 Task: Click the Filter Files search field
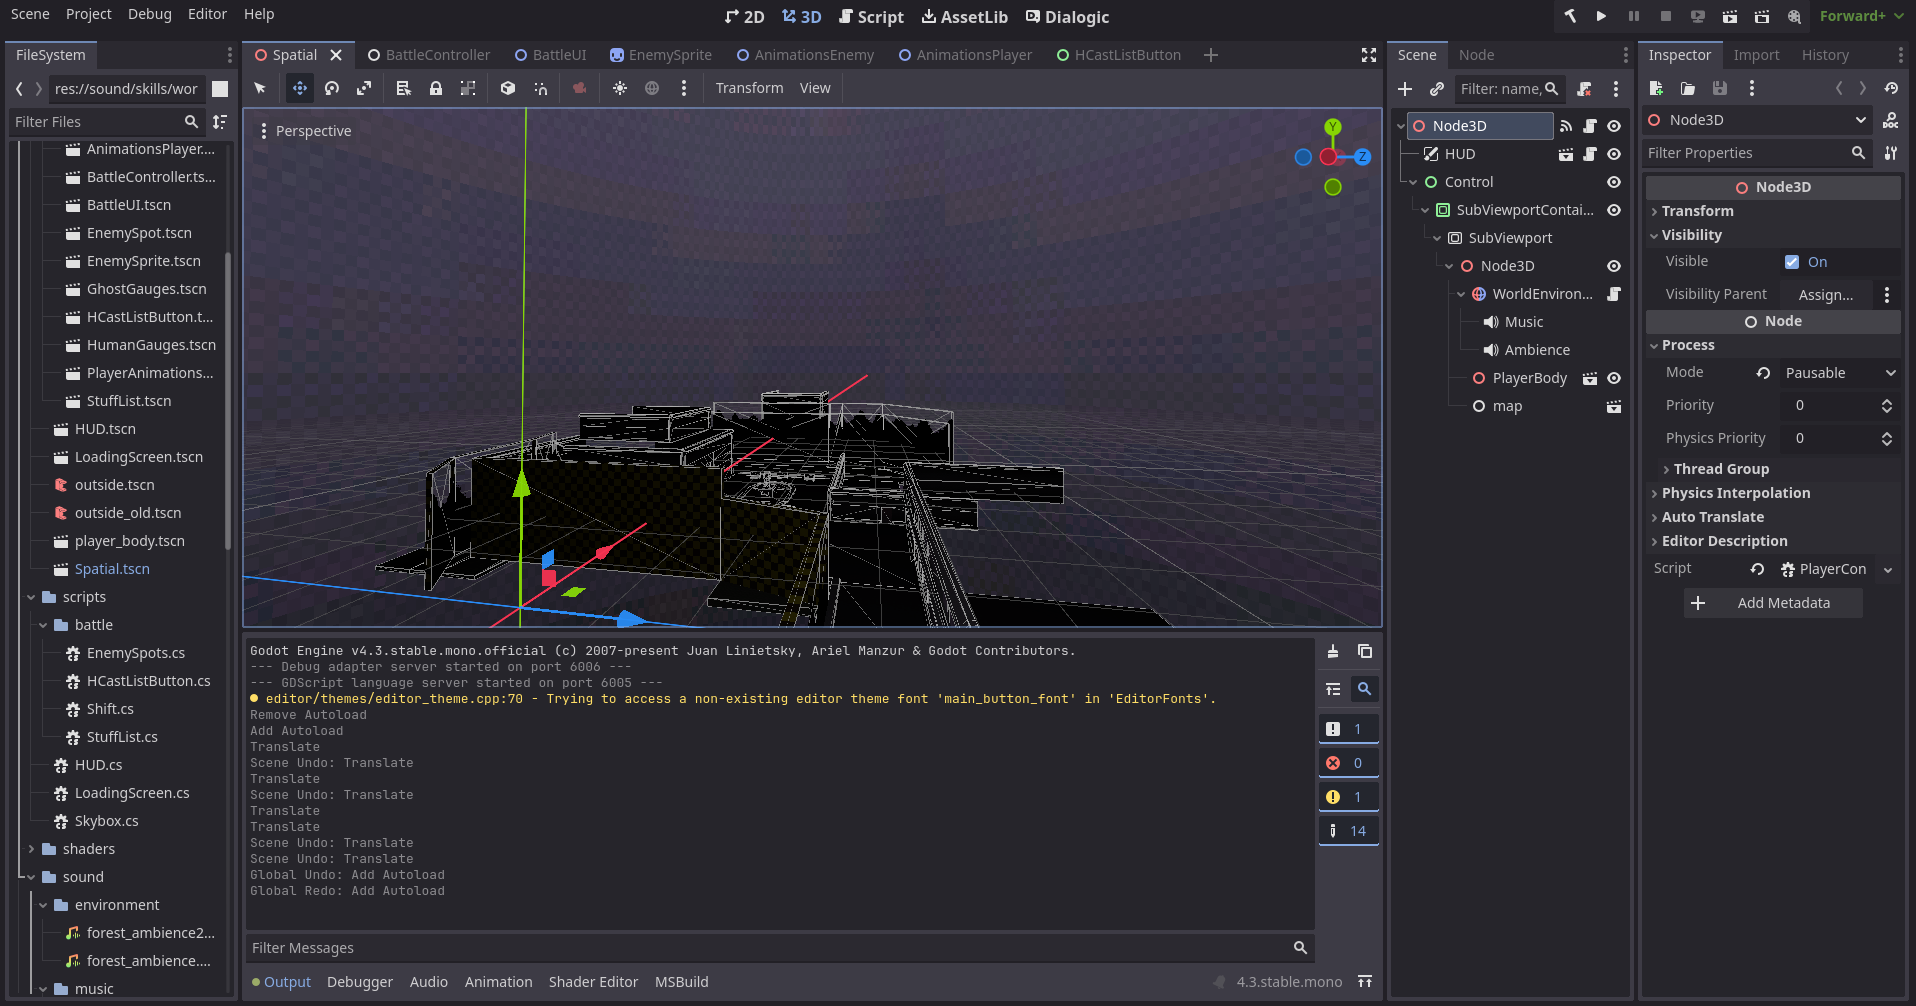tap(107, 122)
